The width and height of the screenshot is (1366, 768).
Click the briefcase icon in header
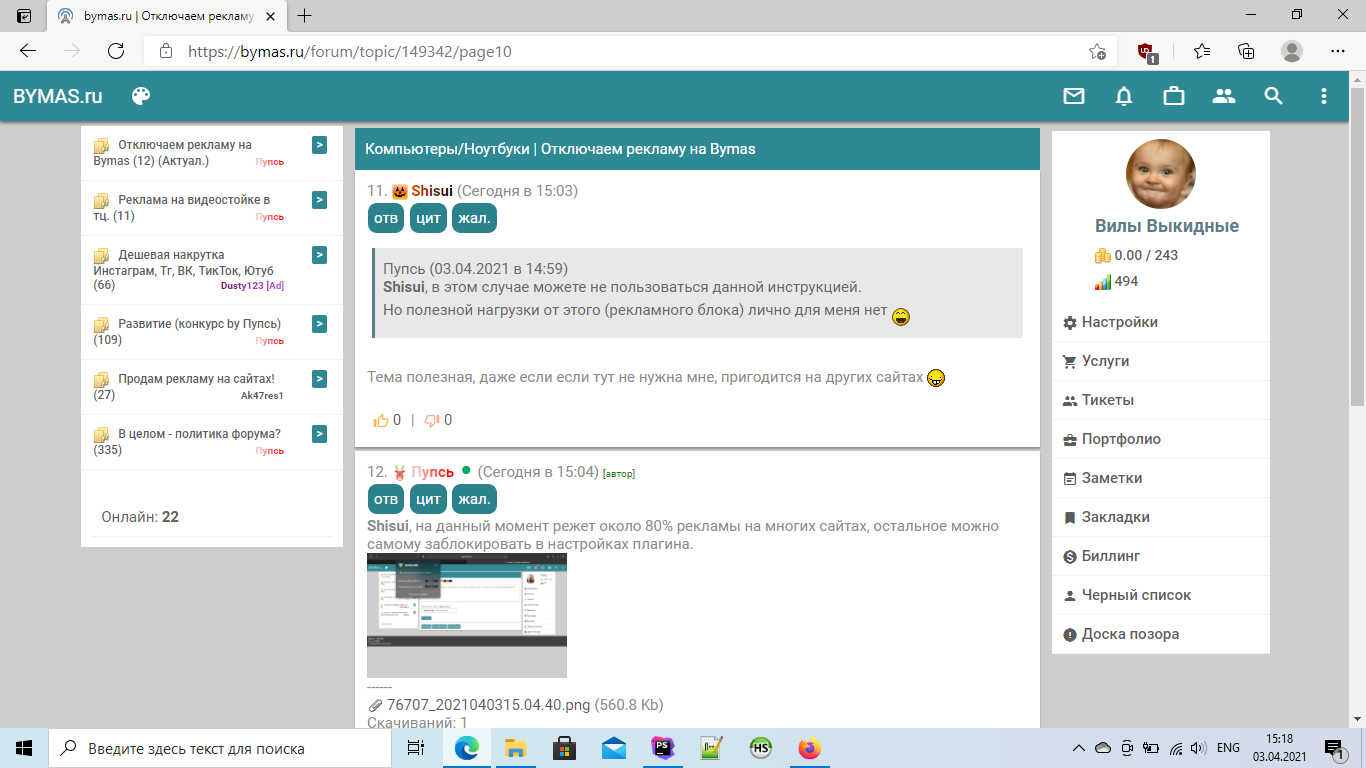(x=1174, y=96)
